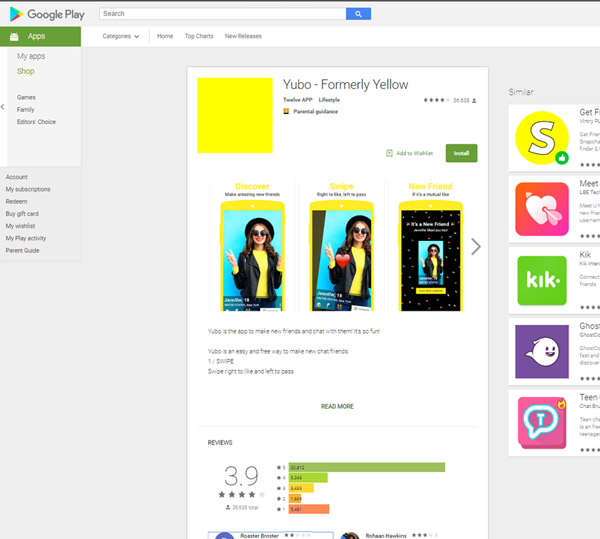Image resolution: width=600 pixels, height=539 pixels.
Task: Click Roaster Broster reviewer avatar
Action: click(x=224, y=536)
